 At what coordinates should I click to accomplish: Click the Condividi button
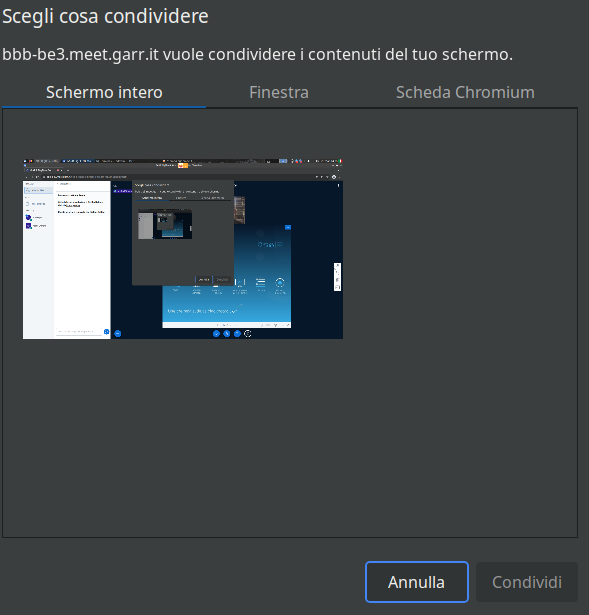pyautogui.click(x=527, y=582)
